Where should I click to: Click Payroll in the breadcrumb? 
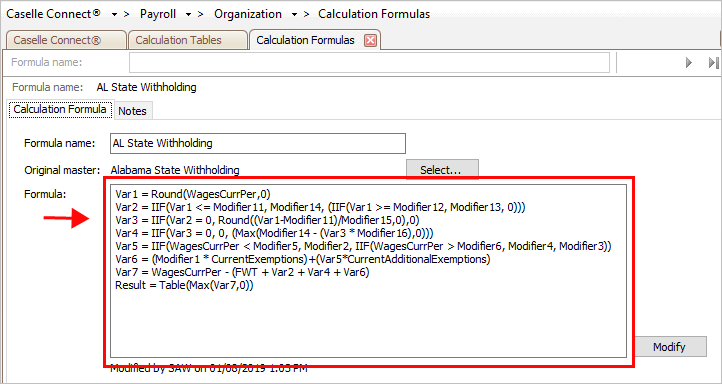pyautogui.click(x=158, y=14)
